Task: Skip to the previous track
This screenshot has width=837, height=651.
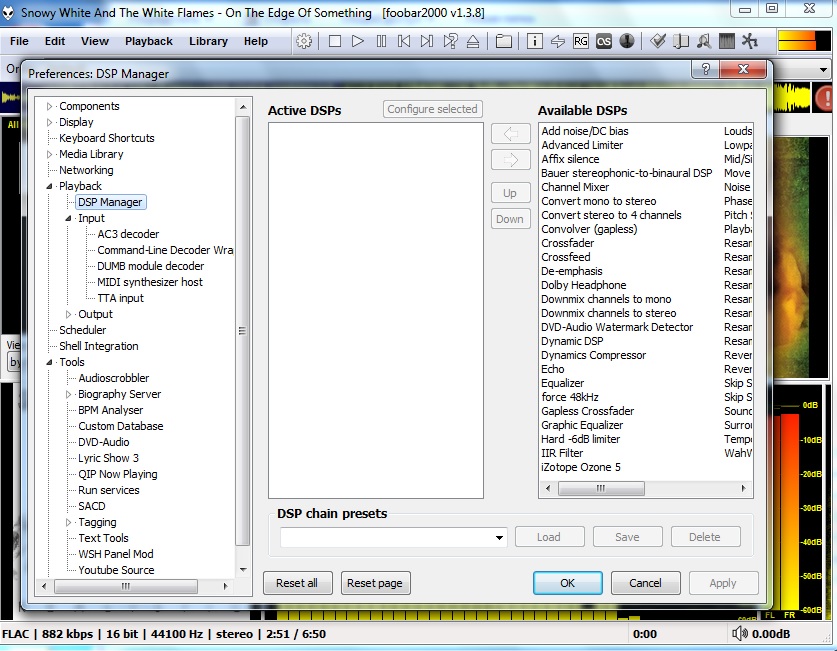Action: (x=404, y=41)
